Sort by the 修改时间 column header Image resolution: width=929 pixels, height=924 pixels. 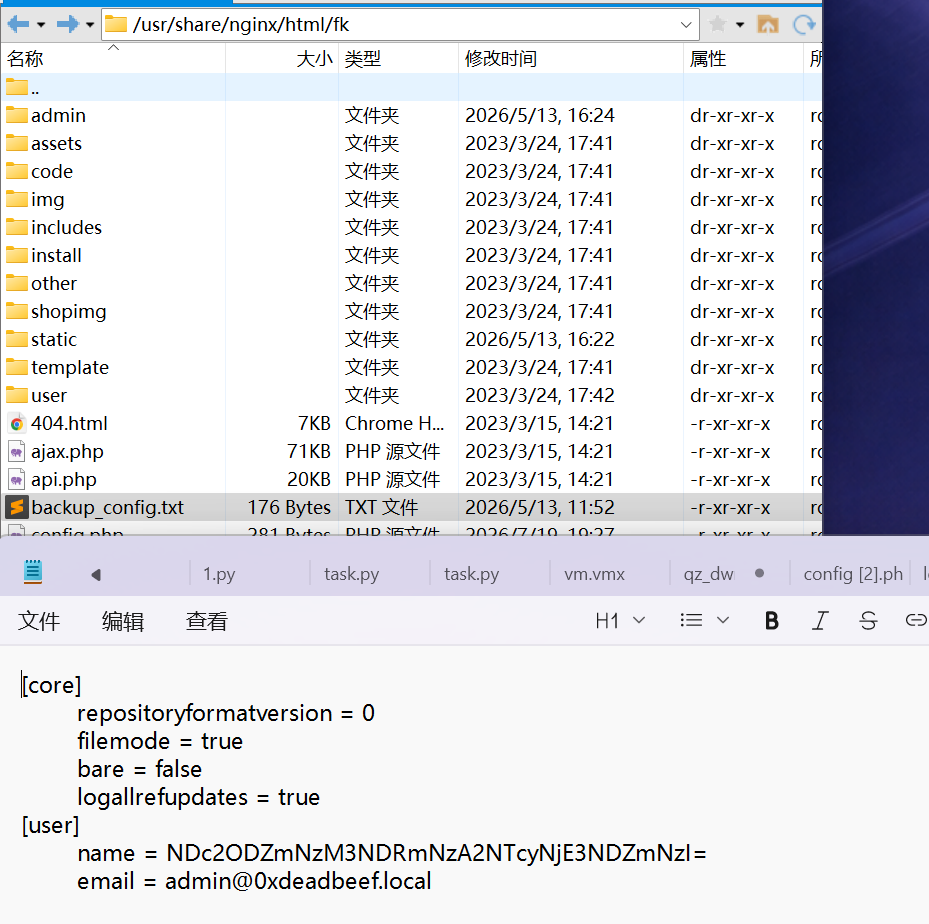[x=571, y=59]
